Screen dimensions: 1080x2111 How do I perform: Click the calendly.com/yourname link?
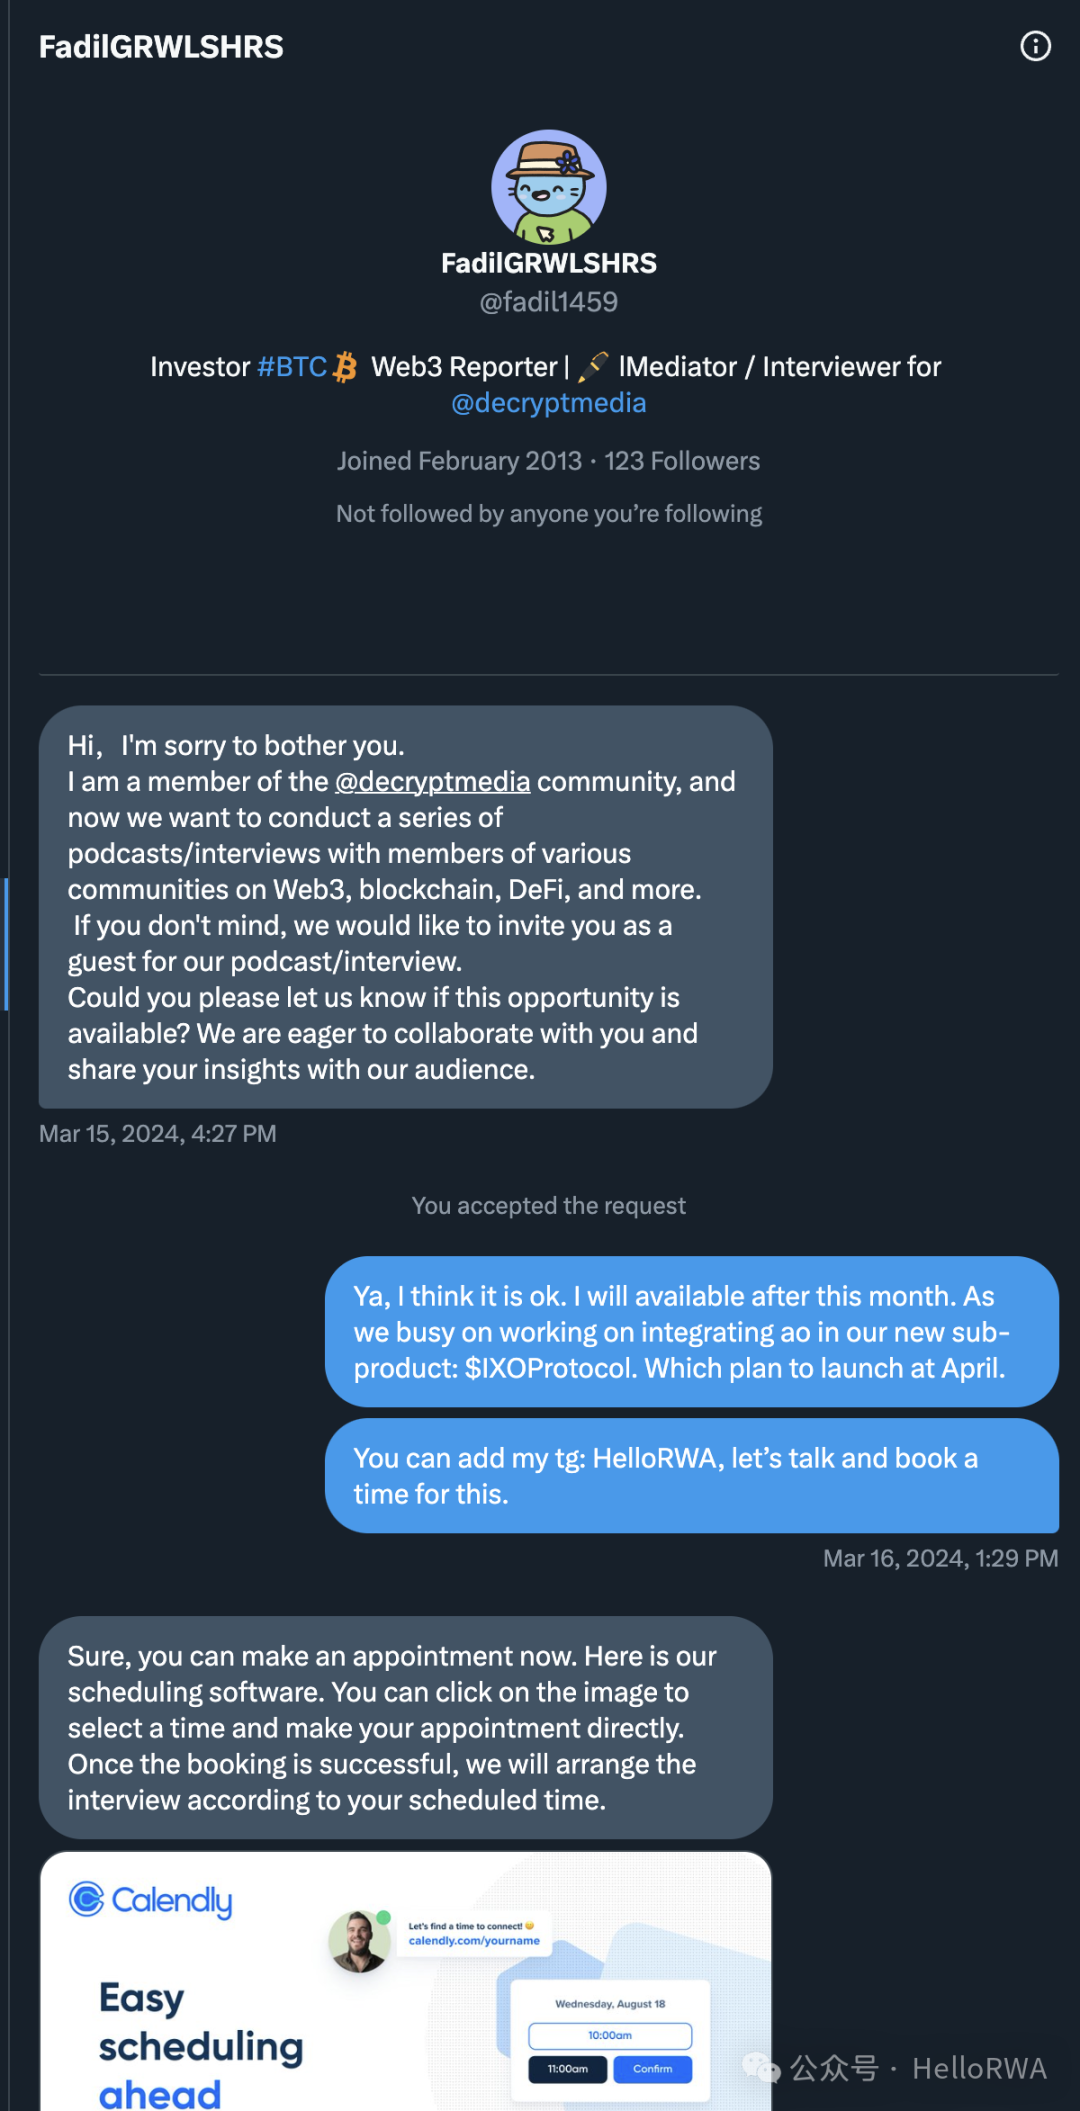pos(474,1941)
